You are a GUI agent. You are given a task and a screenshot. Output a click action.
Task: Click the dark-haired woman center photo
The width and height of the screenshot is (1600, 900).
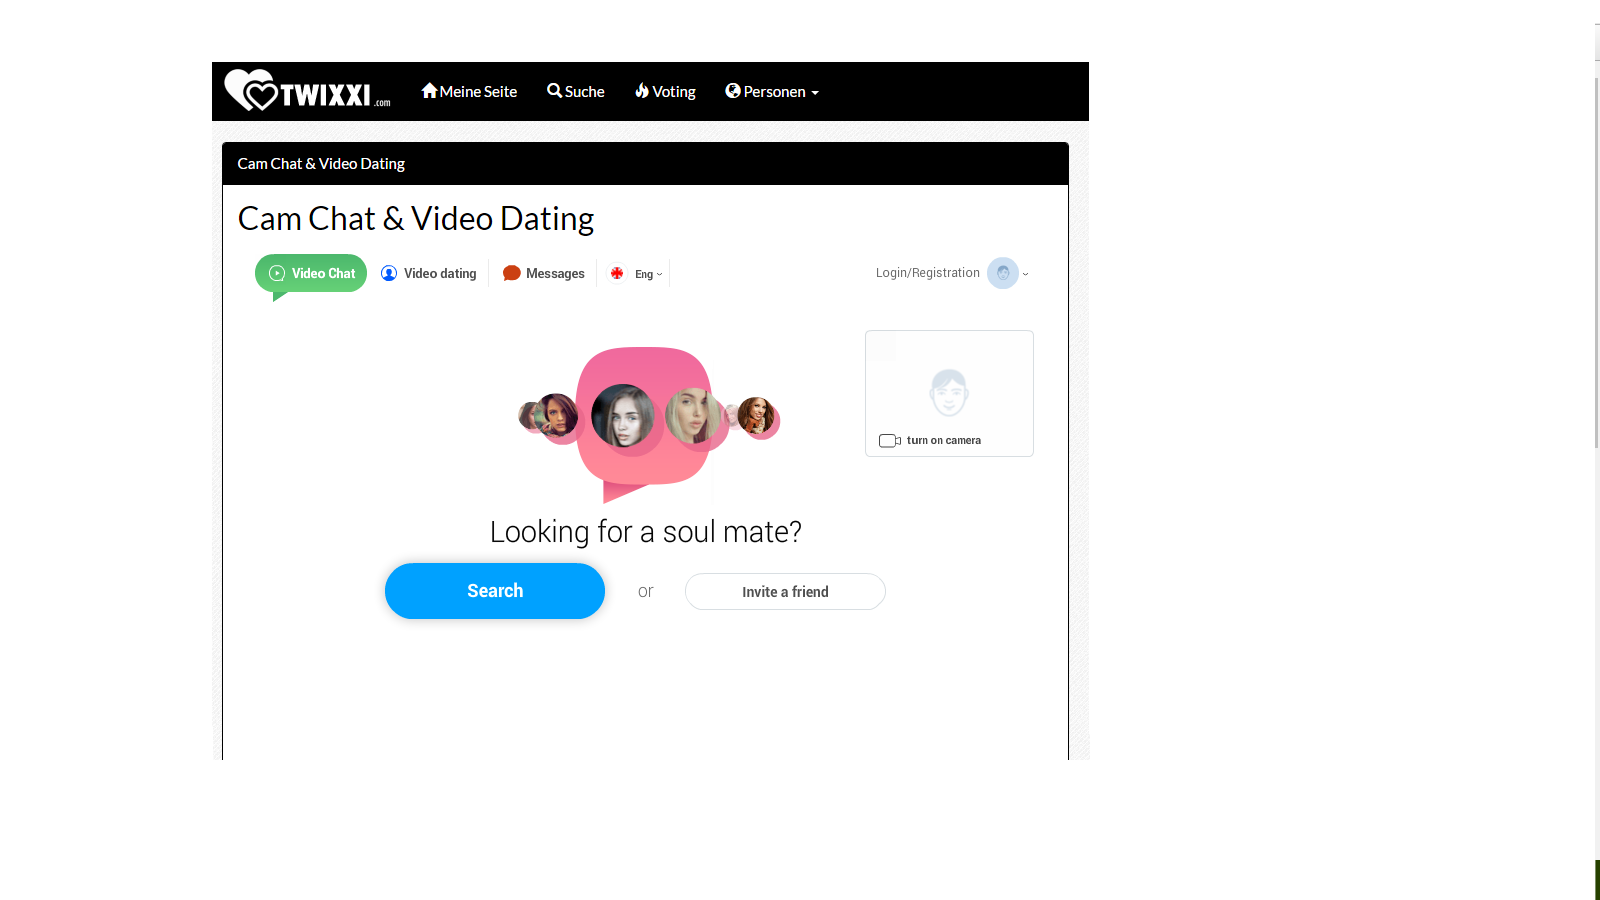[x=622, y=415]
